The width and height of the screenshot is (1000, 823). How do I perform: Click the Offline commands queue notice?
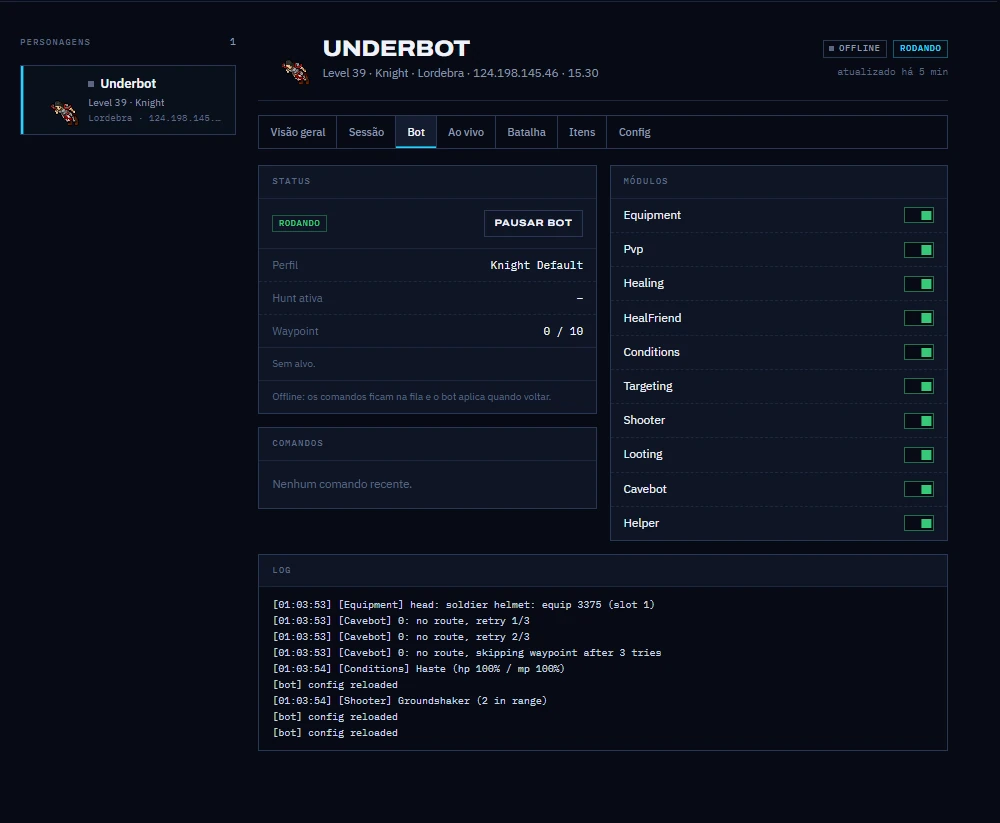point(411,397)
